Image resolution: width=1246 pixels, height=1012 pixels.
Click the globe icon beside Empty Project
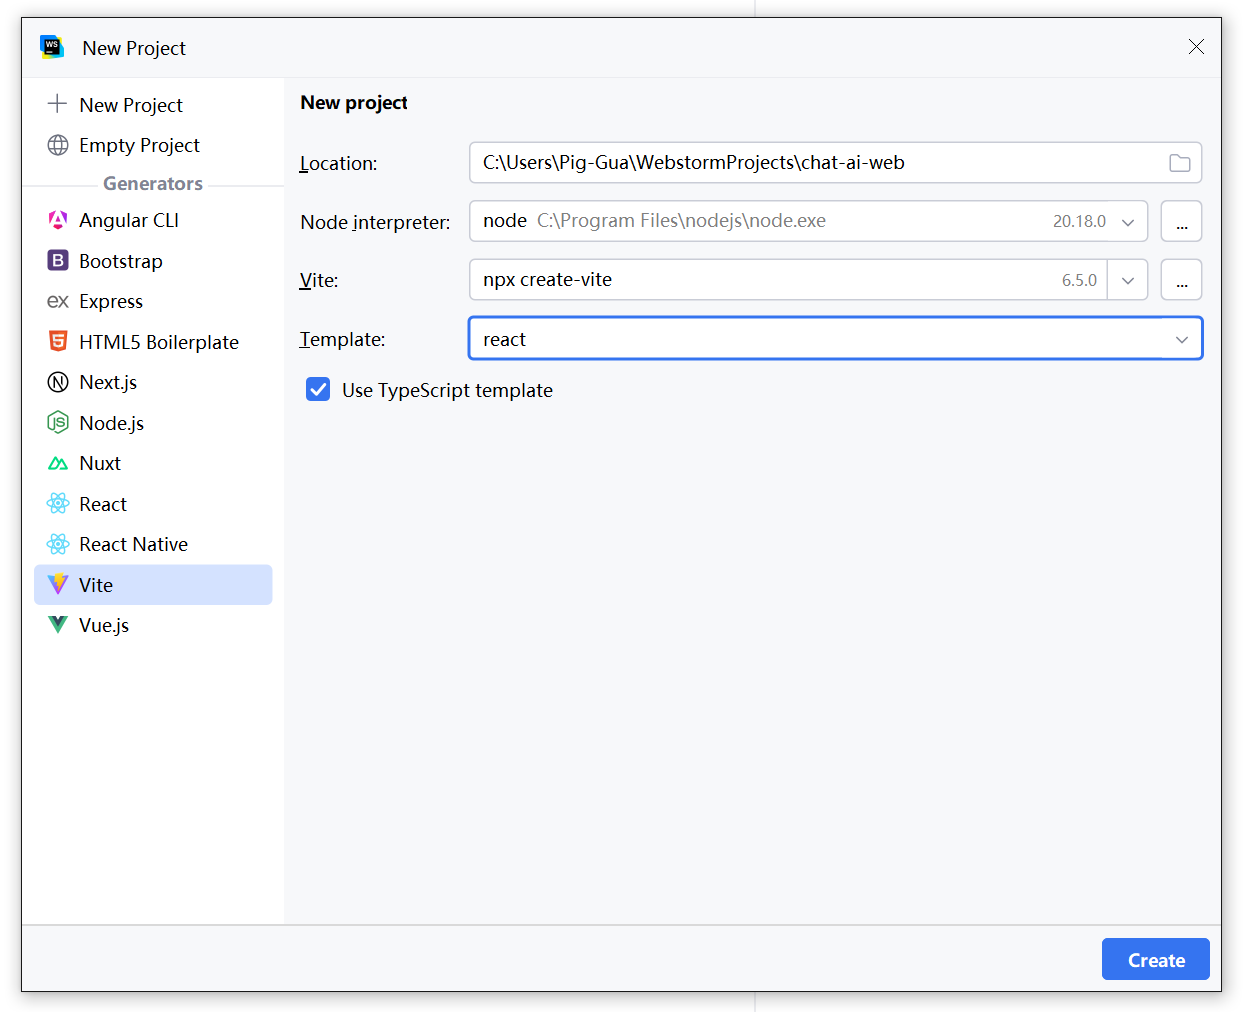tap(58, 145)
